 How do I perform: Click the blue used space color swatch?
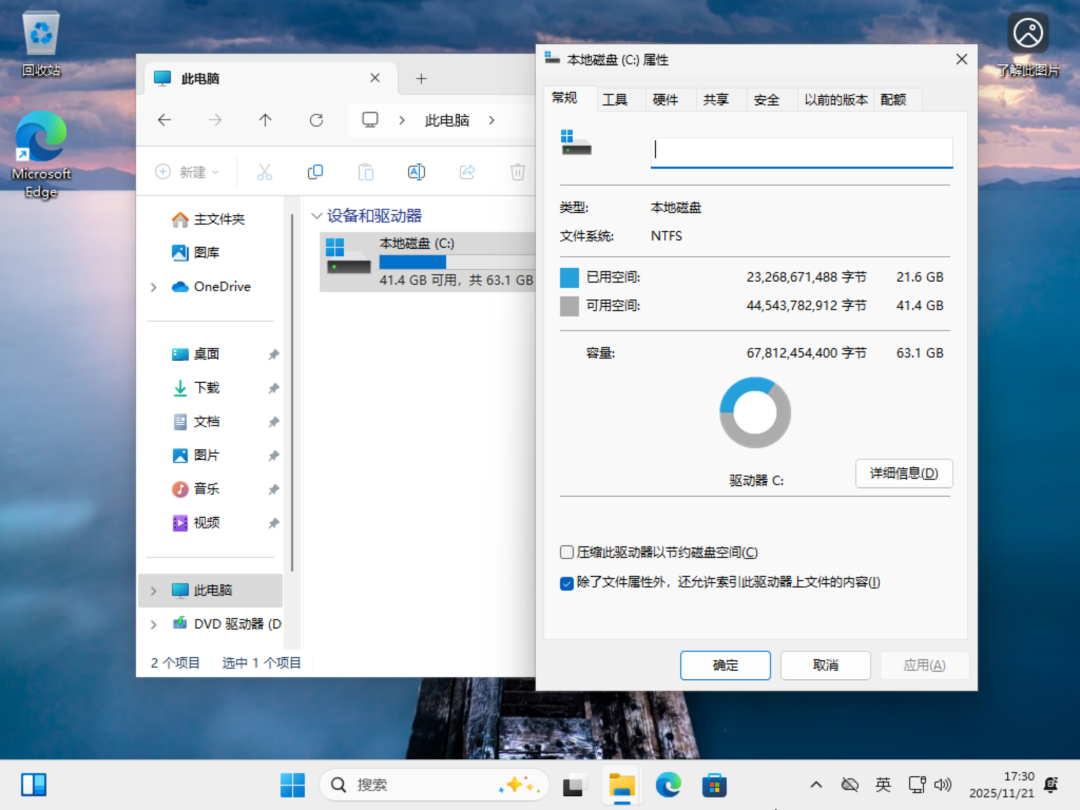570,278
